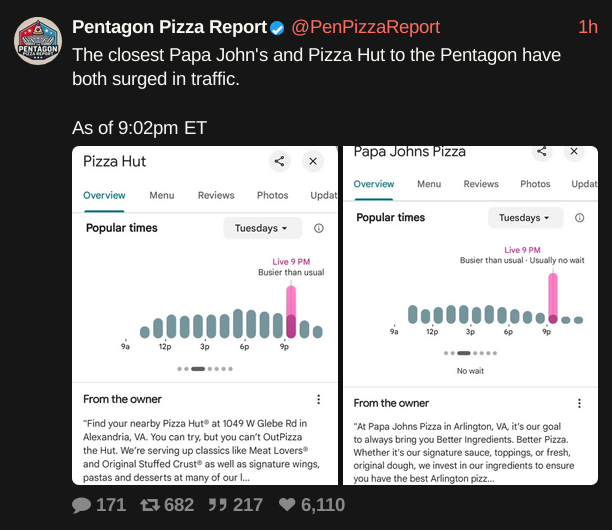Open Pizza Hut popular times info icon
612x530 pixels.
(x=318, y=228)
